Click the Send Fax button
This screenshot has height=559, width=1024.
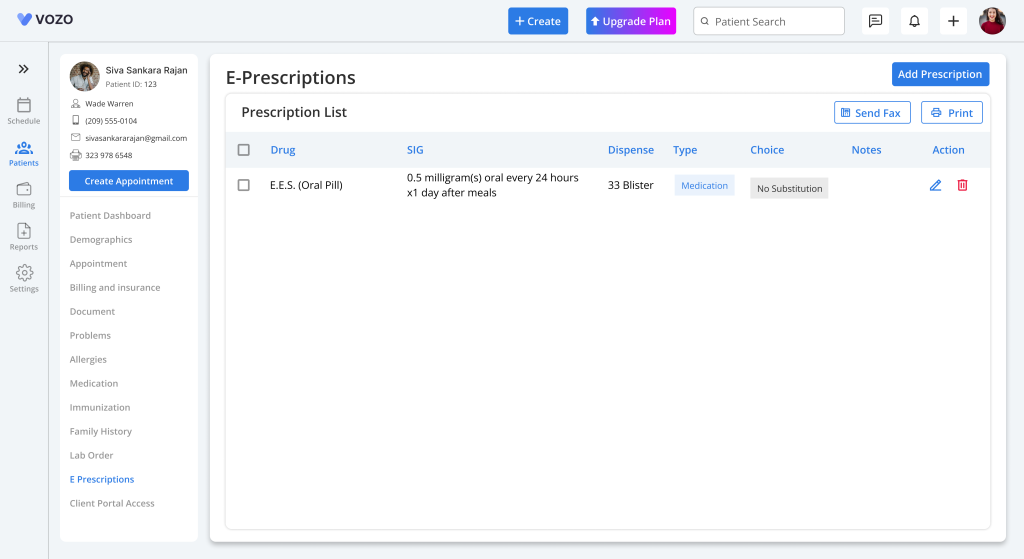tap(872, 113)
